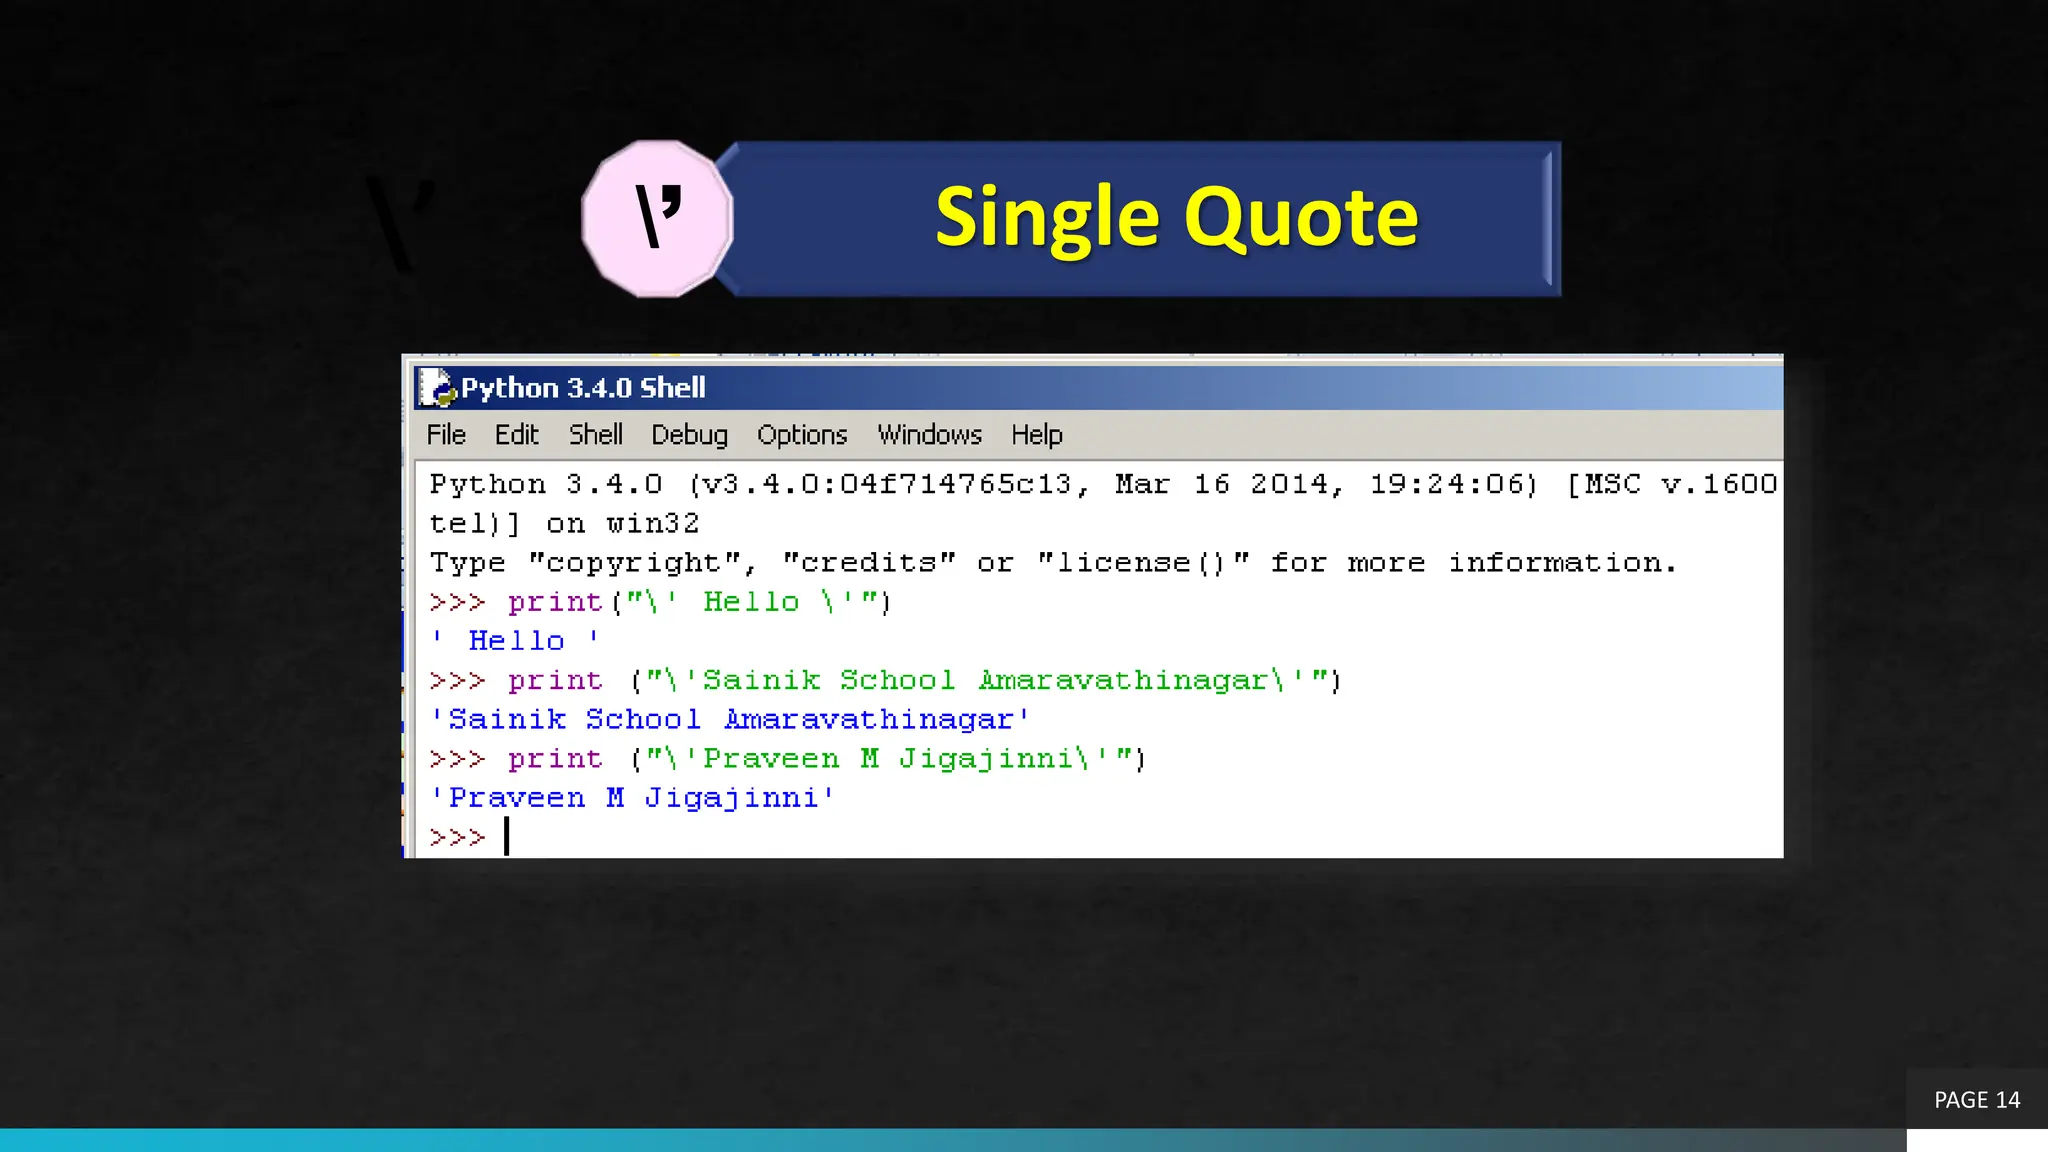This screenshot has width=2048, height=1152.
Task: Open the Windows menu
Action: pyautogui.click(x=929, y=435)
